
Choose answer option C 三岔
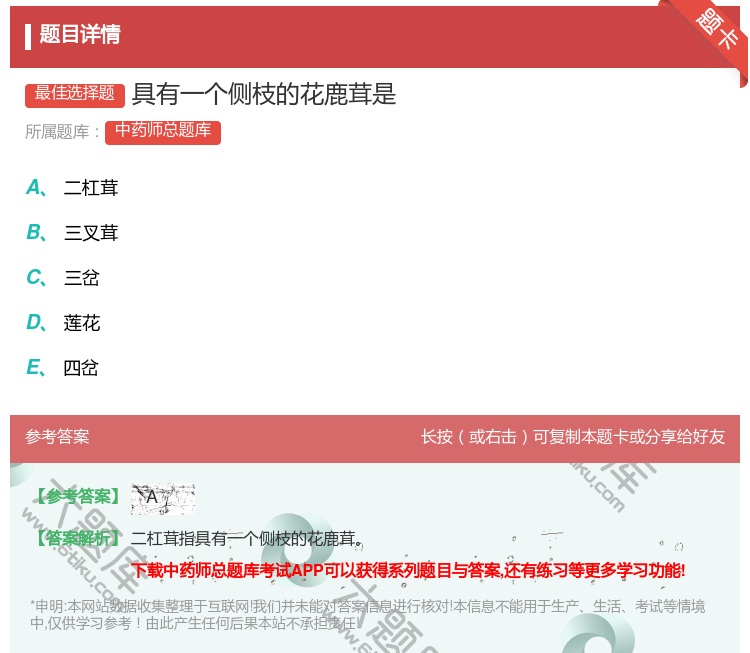point(63,277)
